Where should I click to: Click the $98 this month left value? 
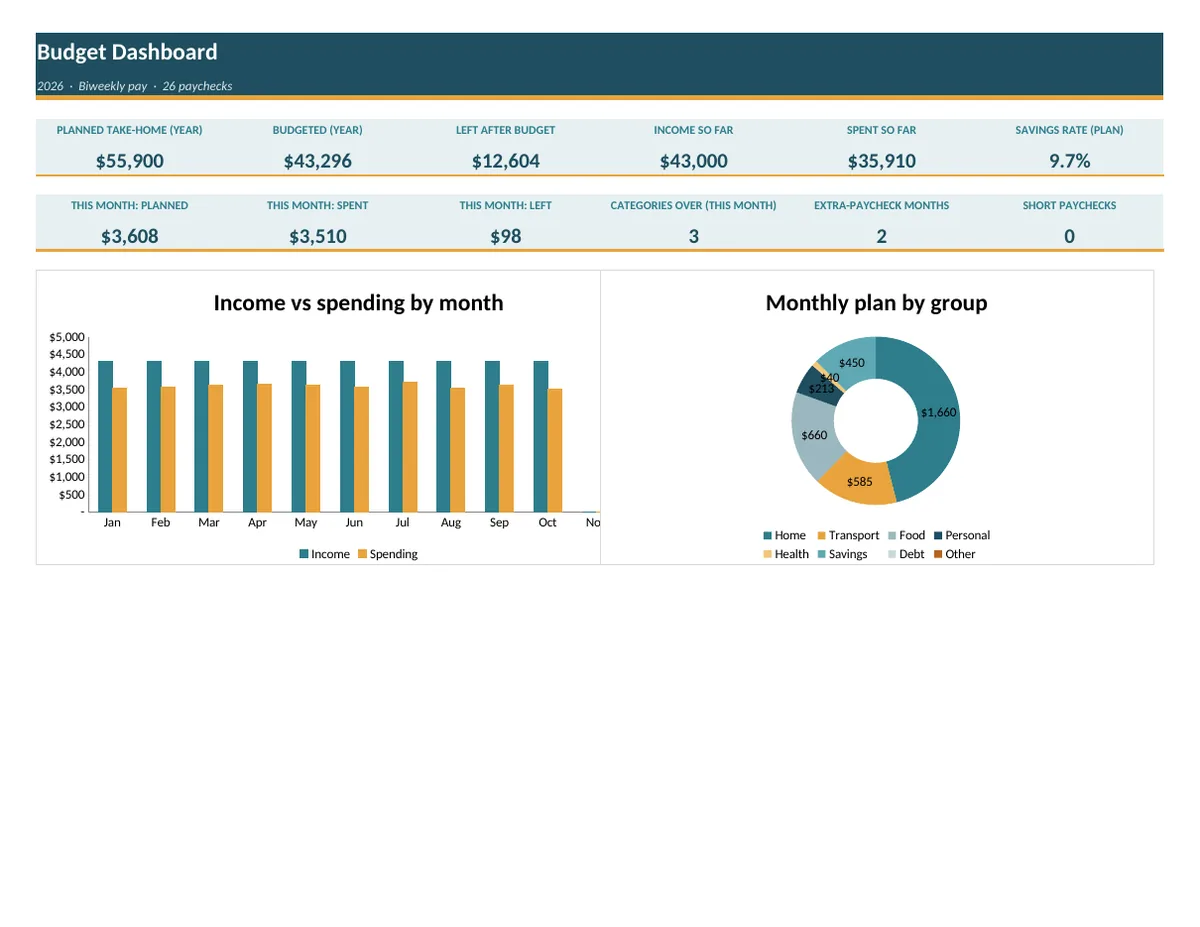(x=505, y=236)
